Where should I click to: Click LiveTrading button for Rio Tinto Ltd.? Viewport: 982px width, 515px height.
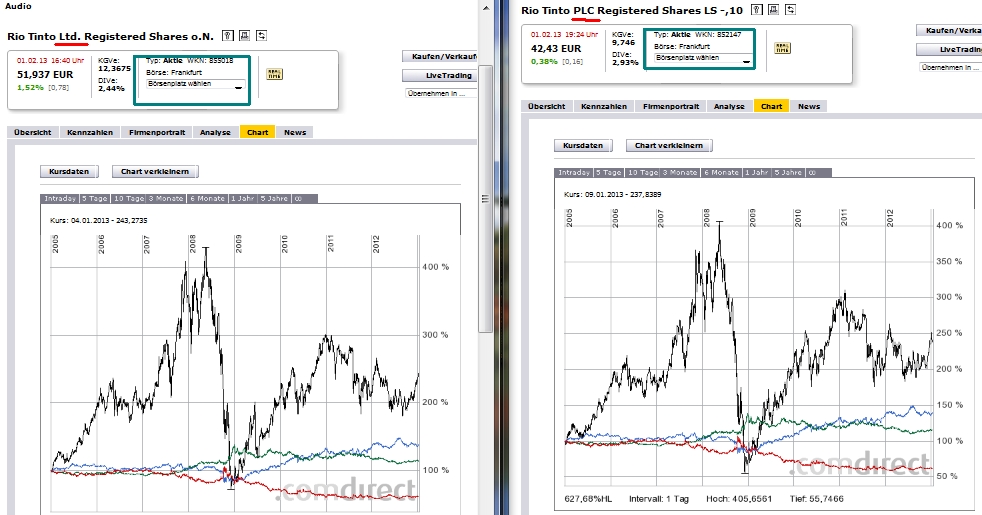[x=440, y=75]
